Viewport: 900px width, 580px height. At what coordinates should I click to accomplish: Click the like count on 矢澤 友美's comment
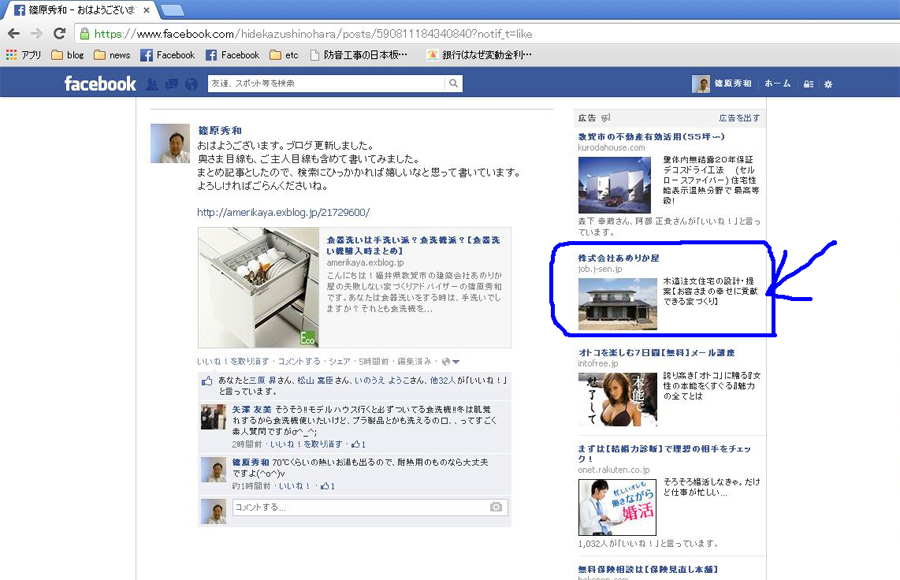point(358,444)
